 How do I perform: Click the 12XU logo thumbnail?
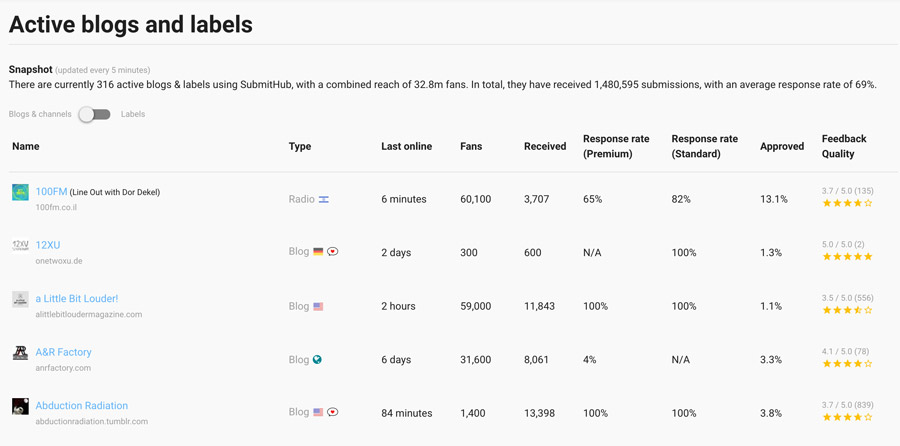pyautogui.click(x=20, y=245)
